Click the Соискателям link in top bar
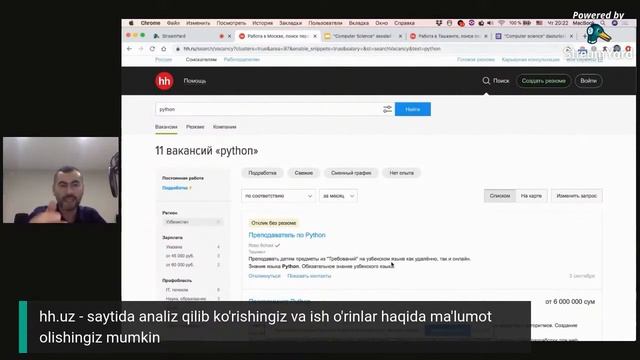640x360 pixels. [x=201, y=60]
